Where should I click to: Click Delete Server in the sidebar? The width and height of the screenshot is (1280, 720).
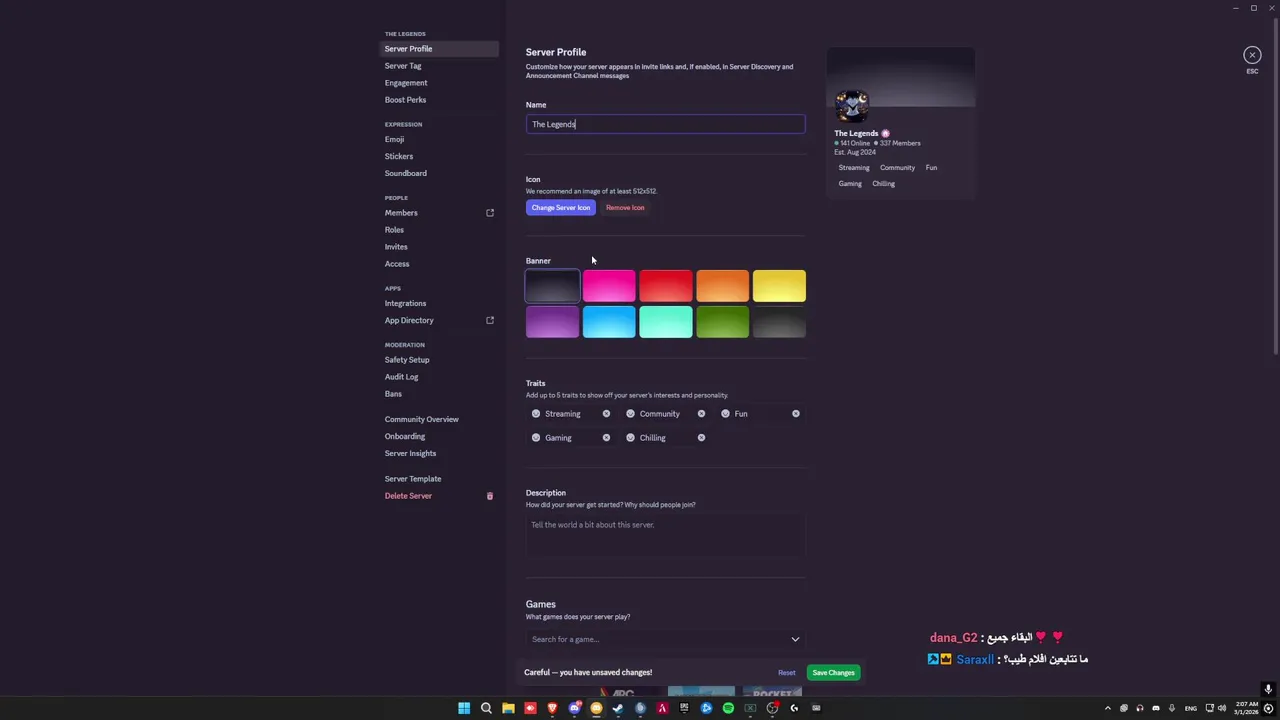click(408, 496)
